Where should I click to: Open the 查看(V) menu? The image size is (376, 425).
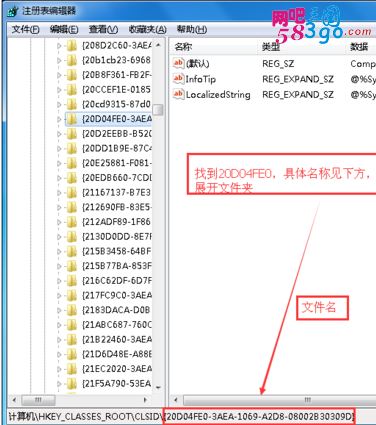[x=103, y=30]
